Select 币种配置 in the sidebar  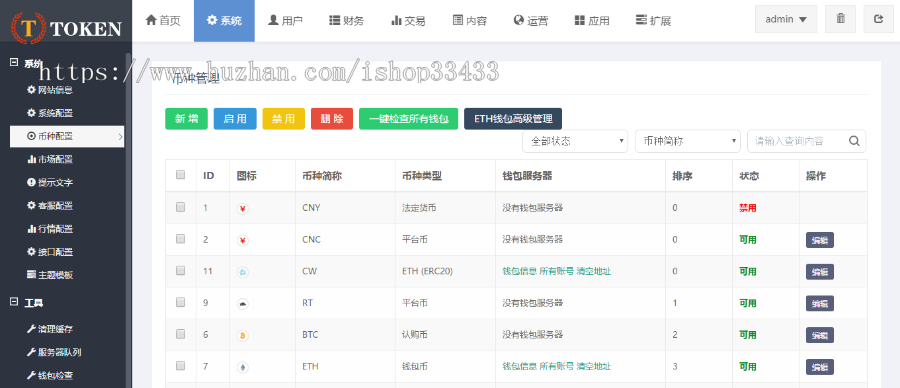[67, 137]
